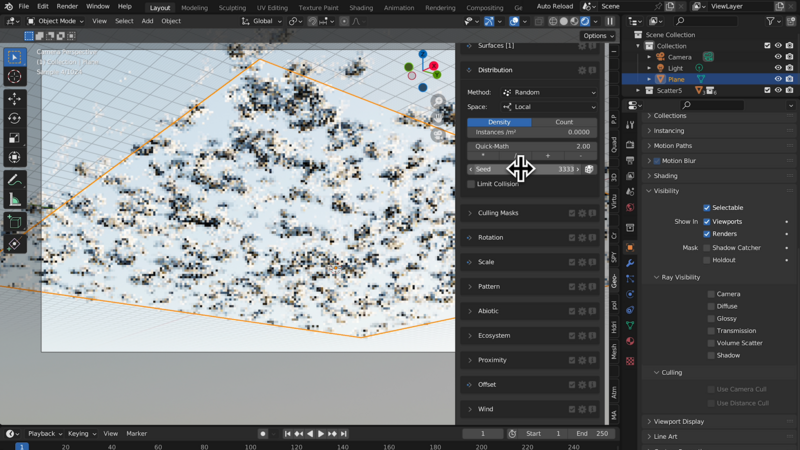The width and height of the screenshot is (800, 450).
Task: Jump to the last frame
Action: click(x=344, y=434)
